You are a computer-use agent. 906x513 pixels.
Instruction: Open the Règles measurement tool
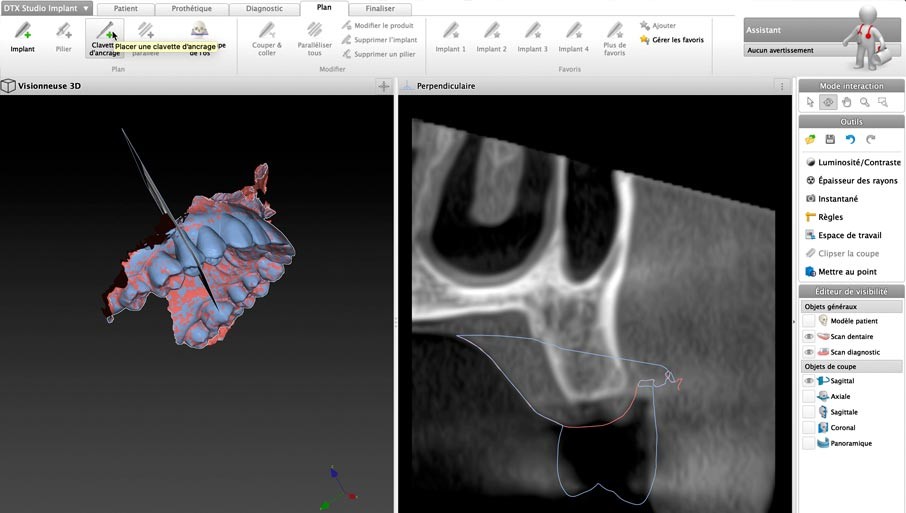tap(830, 217)
